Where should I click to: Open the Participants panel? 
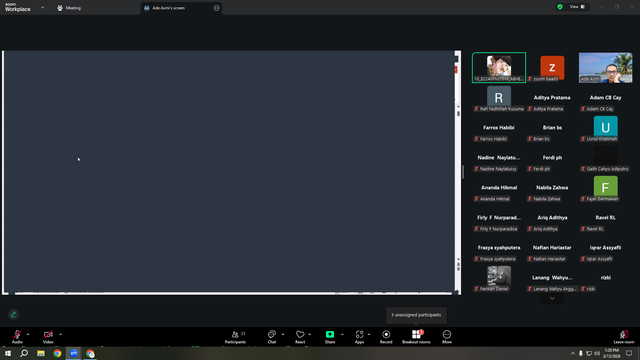(x=236, y=337)
